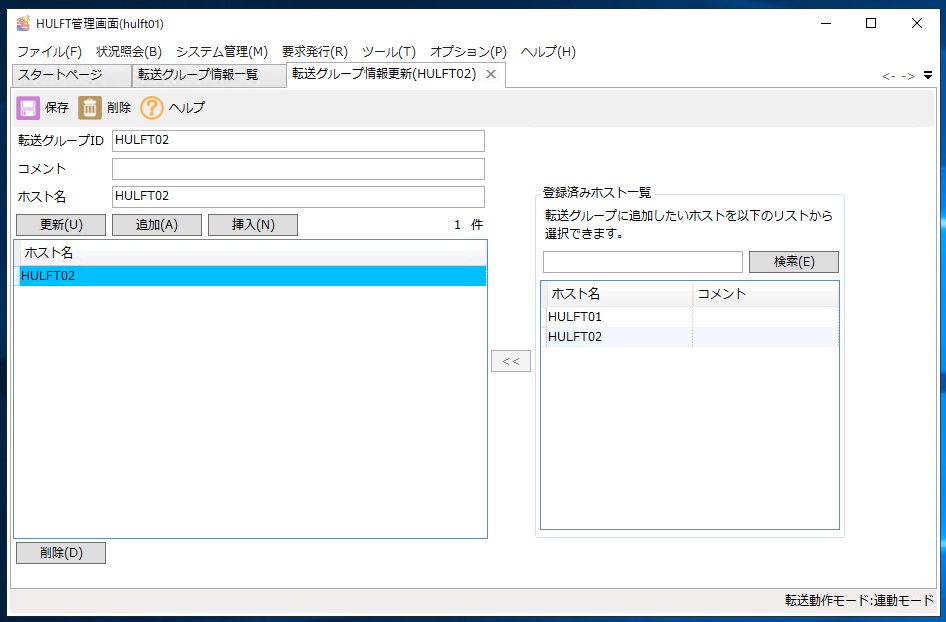Click the 更新(U) button
946x622 pixels.
(x=61, y=225)
